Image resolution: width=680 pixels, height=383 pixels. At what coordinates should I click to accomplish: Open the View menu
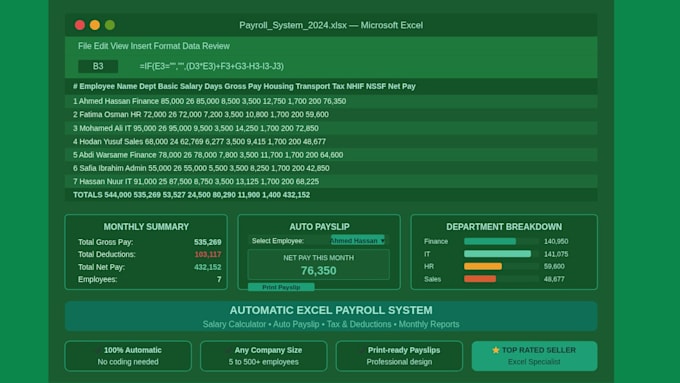coord(119,46)
